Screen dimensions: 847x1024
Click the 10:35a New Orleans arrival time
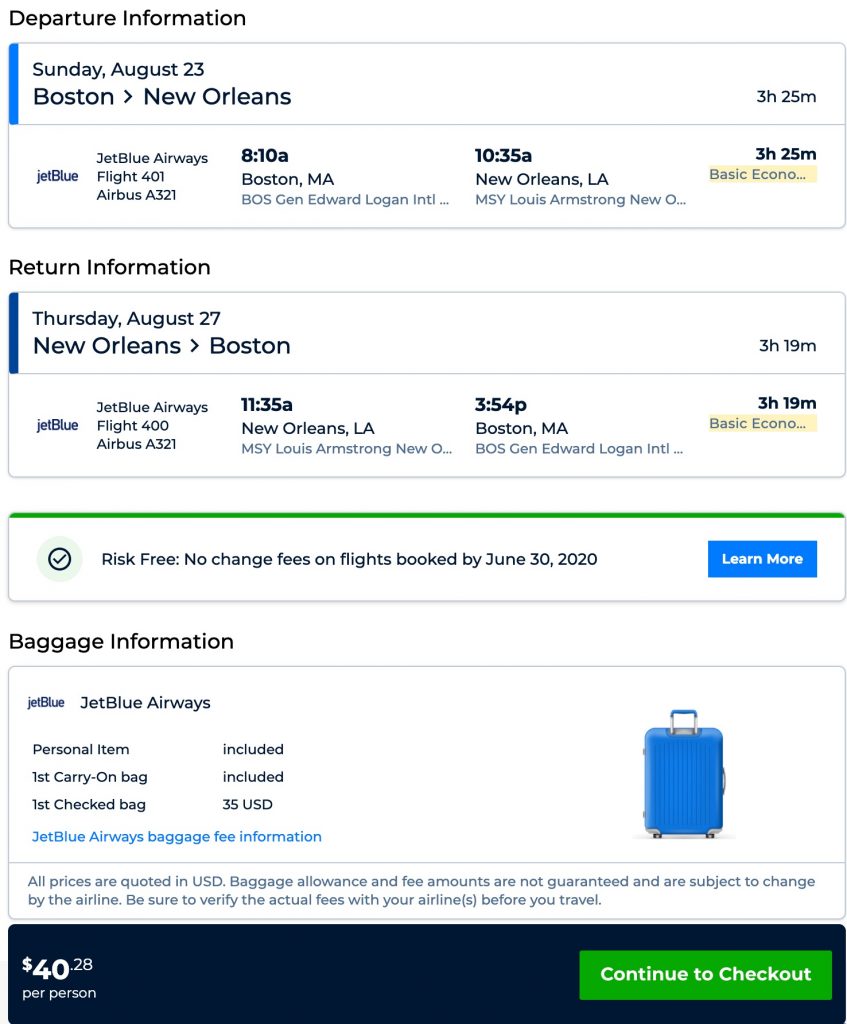pyautogui.click(x=504, y=155)
